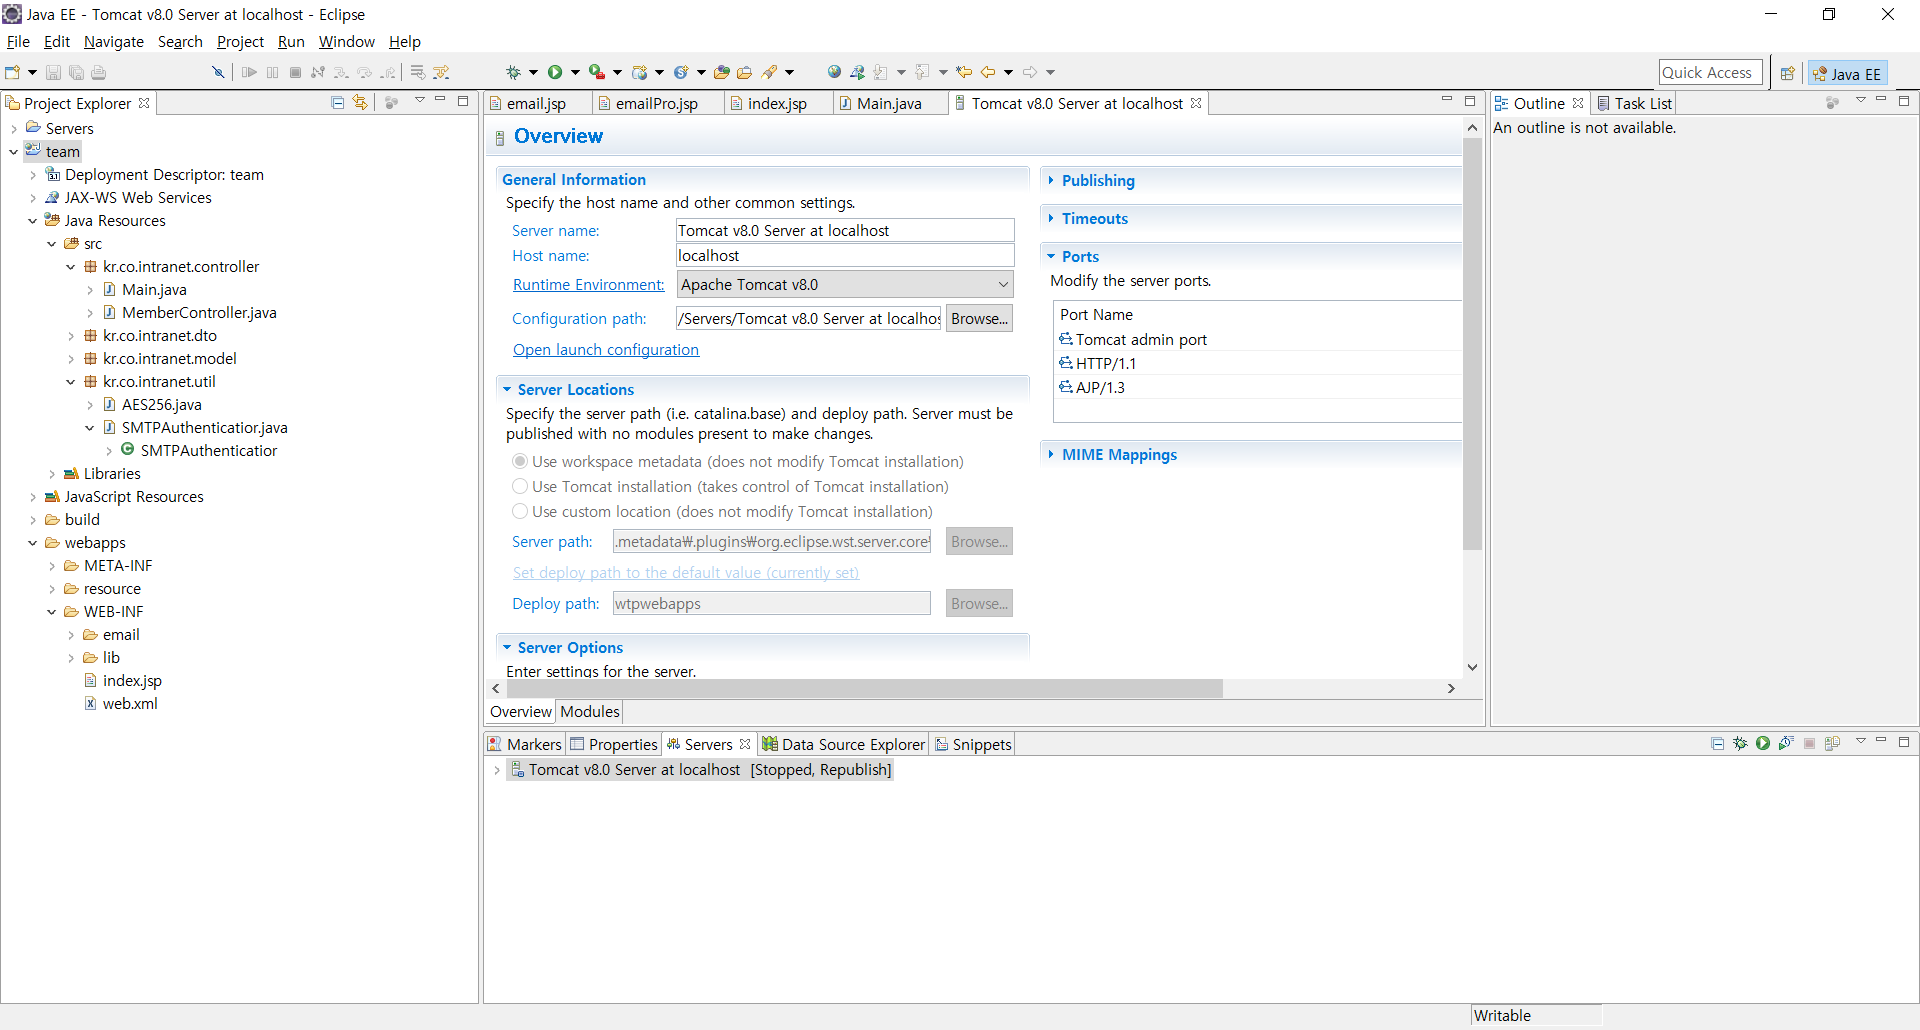Click the Java EE perspective button

[x=1847, y=73]
